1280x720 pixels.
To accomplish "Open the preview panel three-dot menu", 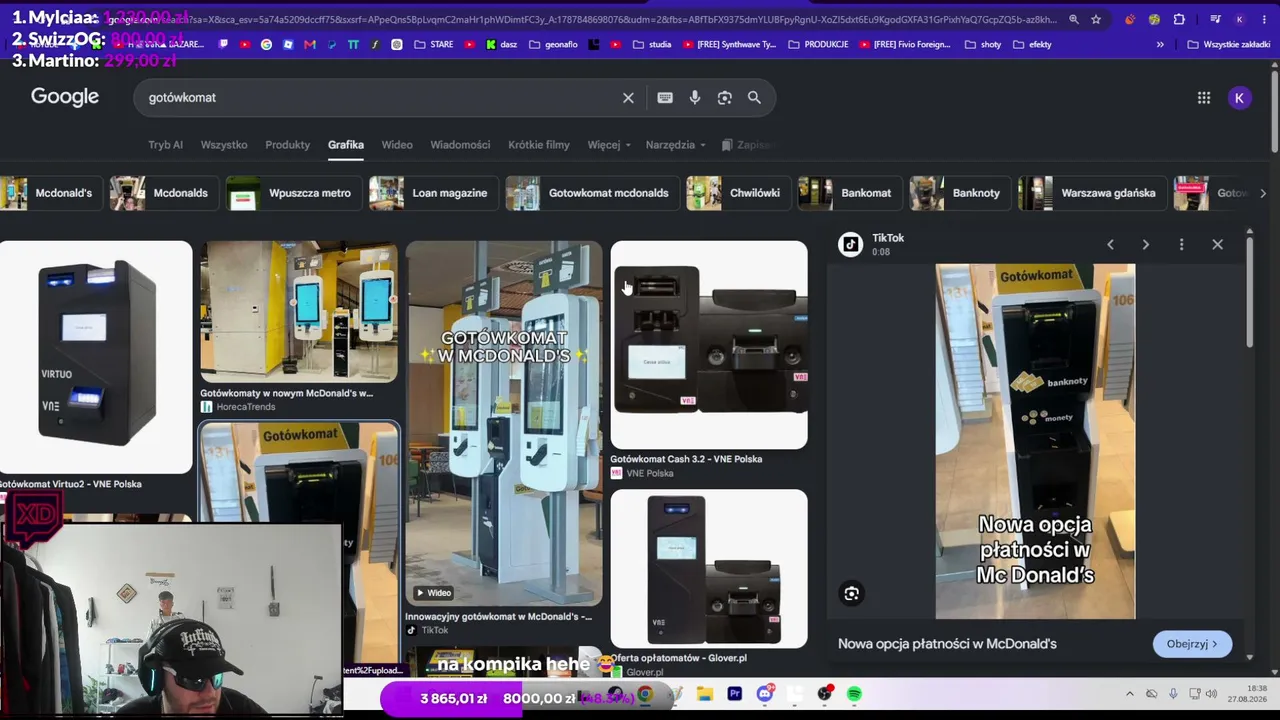I will (x=1181, y=244).
